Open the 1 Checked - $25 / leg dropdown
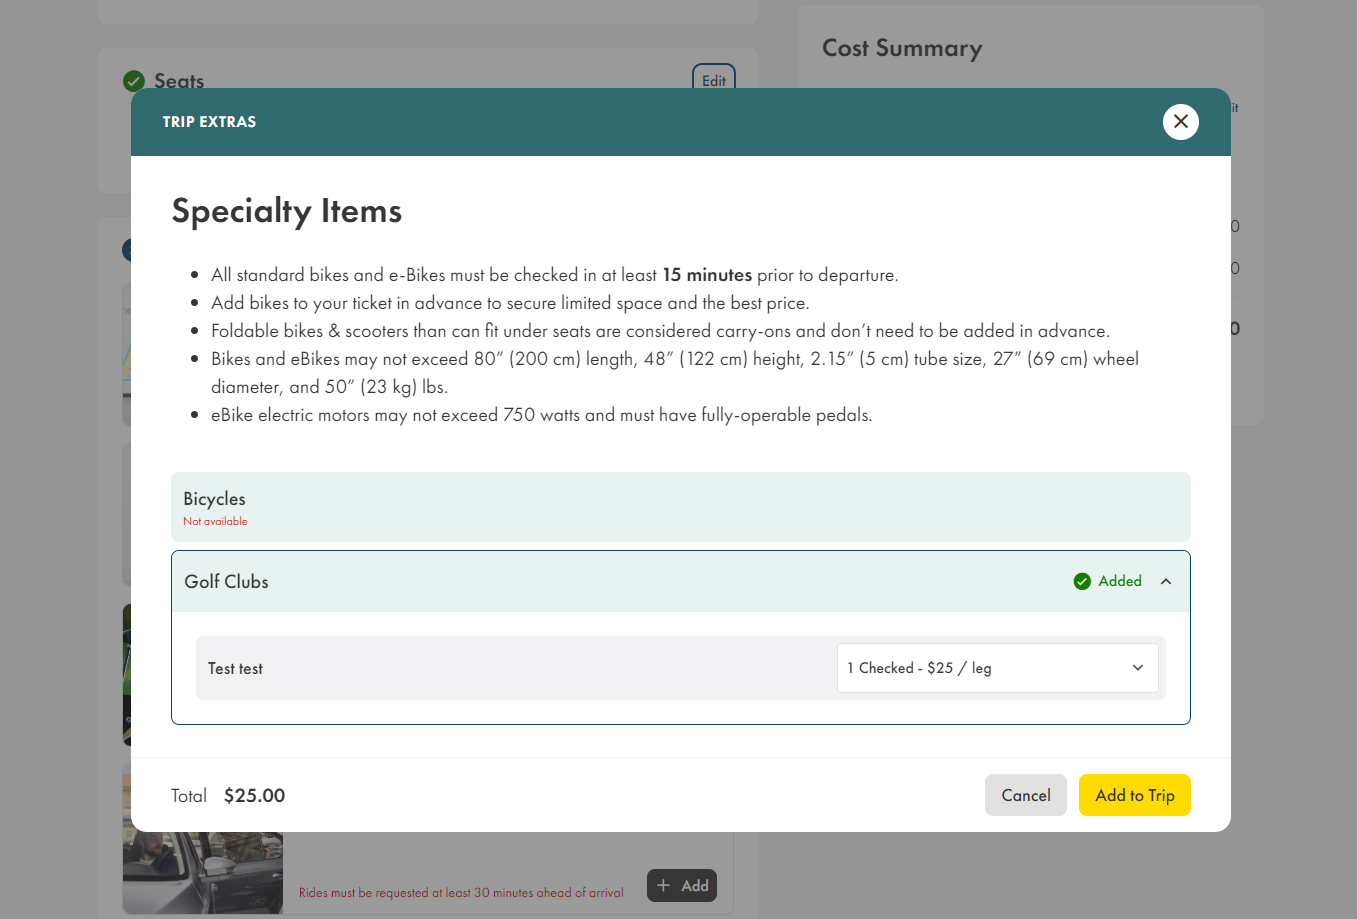Image resolution: width=1357 pixels, height=919 pixels. tap(997, 667)
